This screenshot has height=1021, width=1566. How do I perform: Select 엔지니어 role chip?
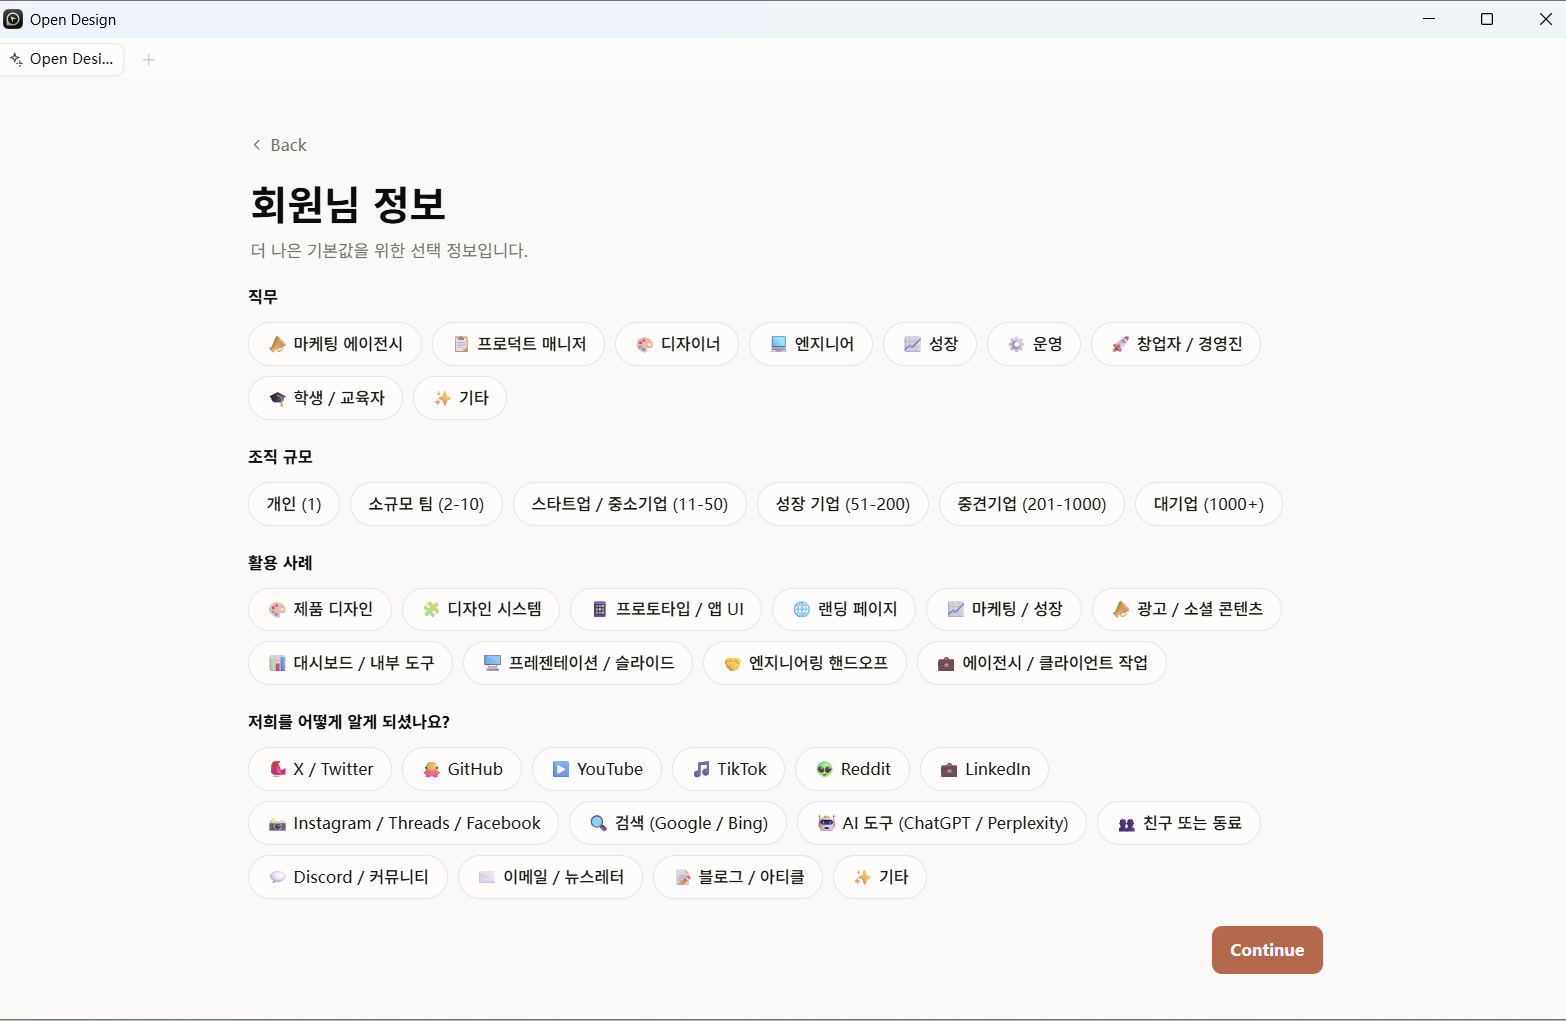(x=811, y=344)
